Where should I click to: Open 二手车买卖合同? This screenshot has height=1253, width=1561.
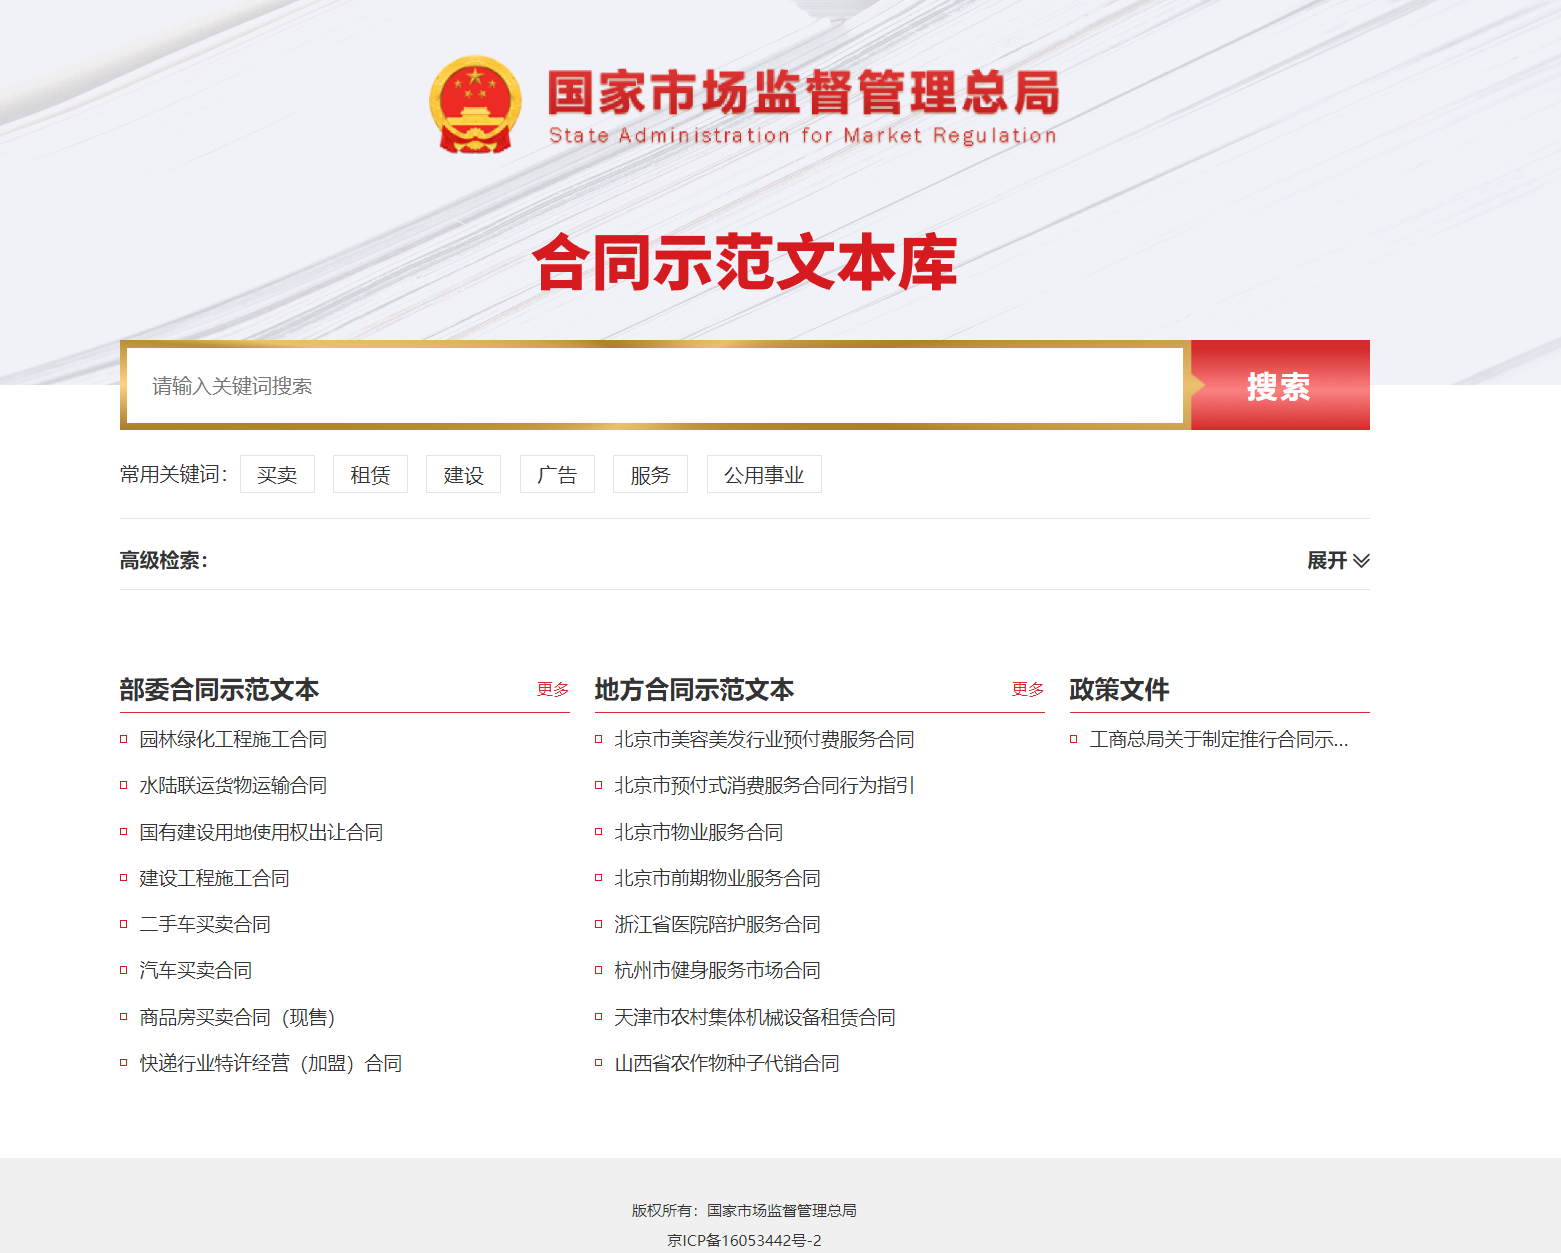(x=205, y=924)
